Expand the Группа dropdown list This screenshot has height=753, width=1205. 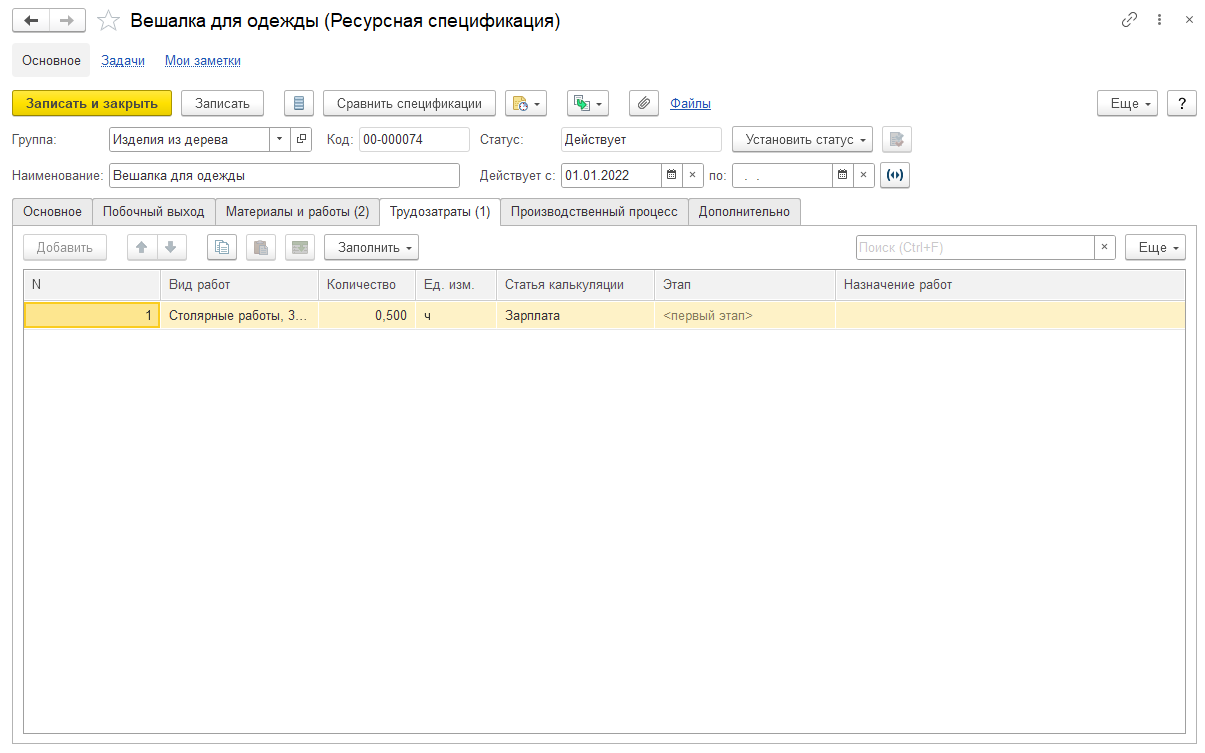pyautogui.click(x=279, y=139)
